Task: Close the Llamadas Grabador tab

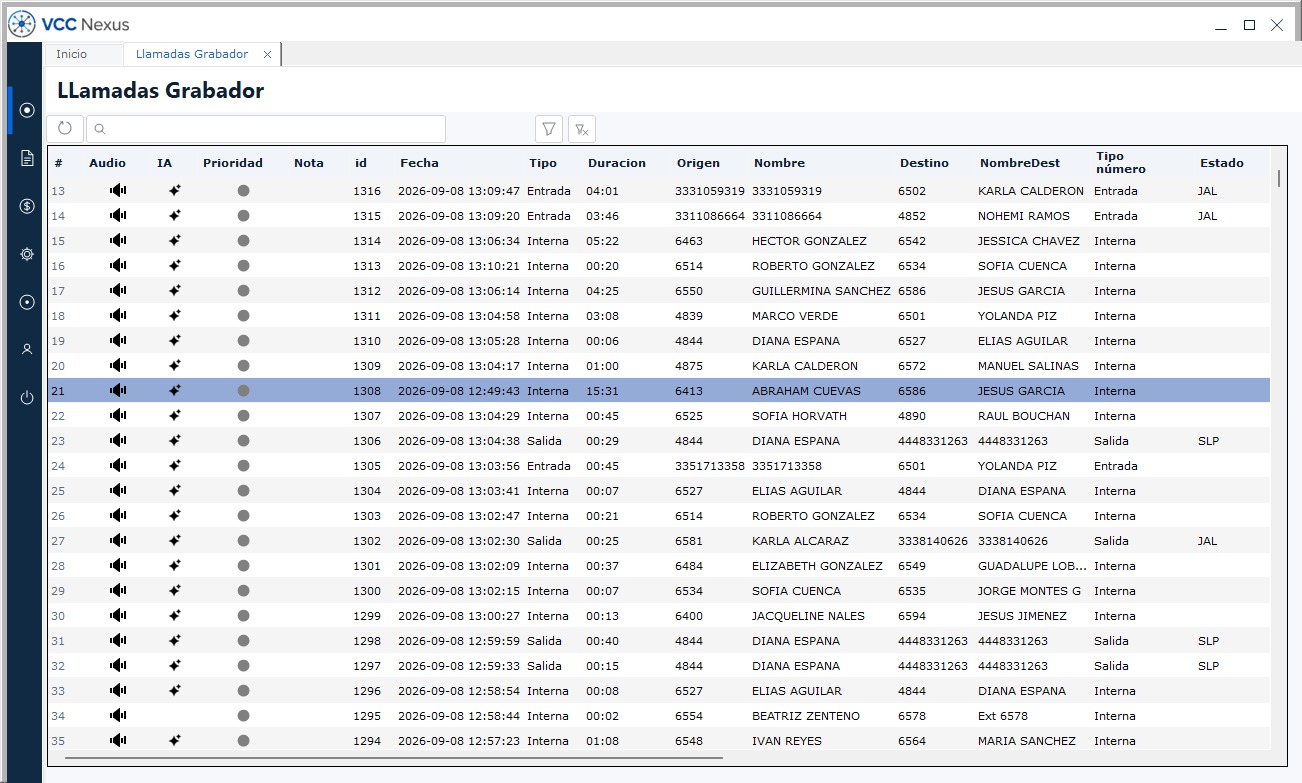Action: 267,54
